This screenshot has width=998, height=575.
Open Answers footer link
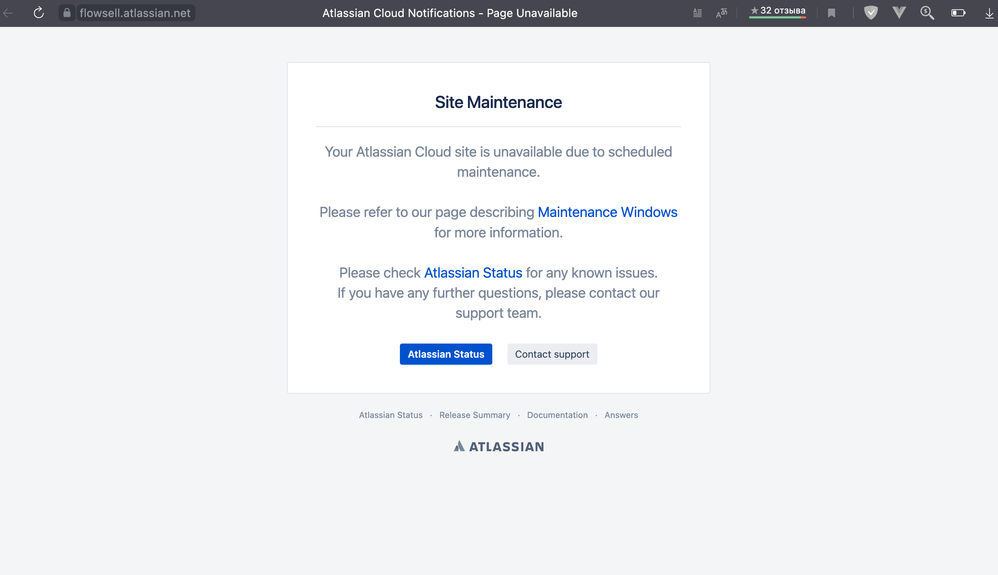[621, 415]
